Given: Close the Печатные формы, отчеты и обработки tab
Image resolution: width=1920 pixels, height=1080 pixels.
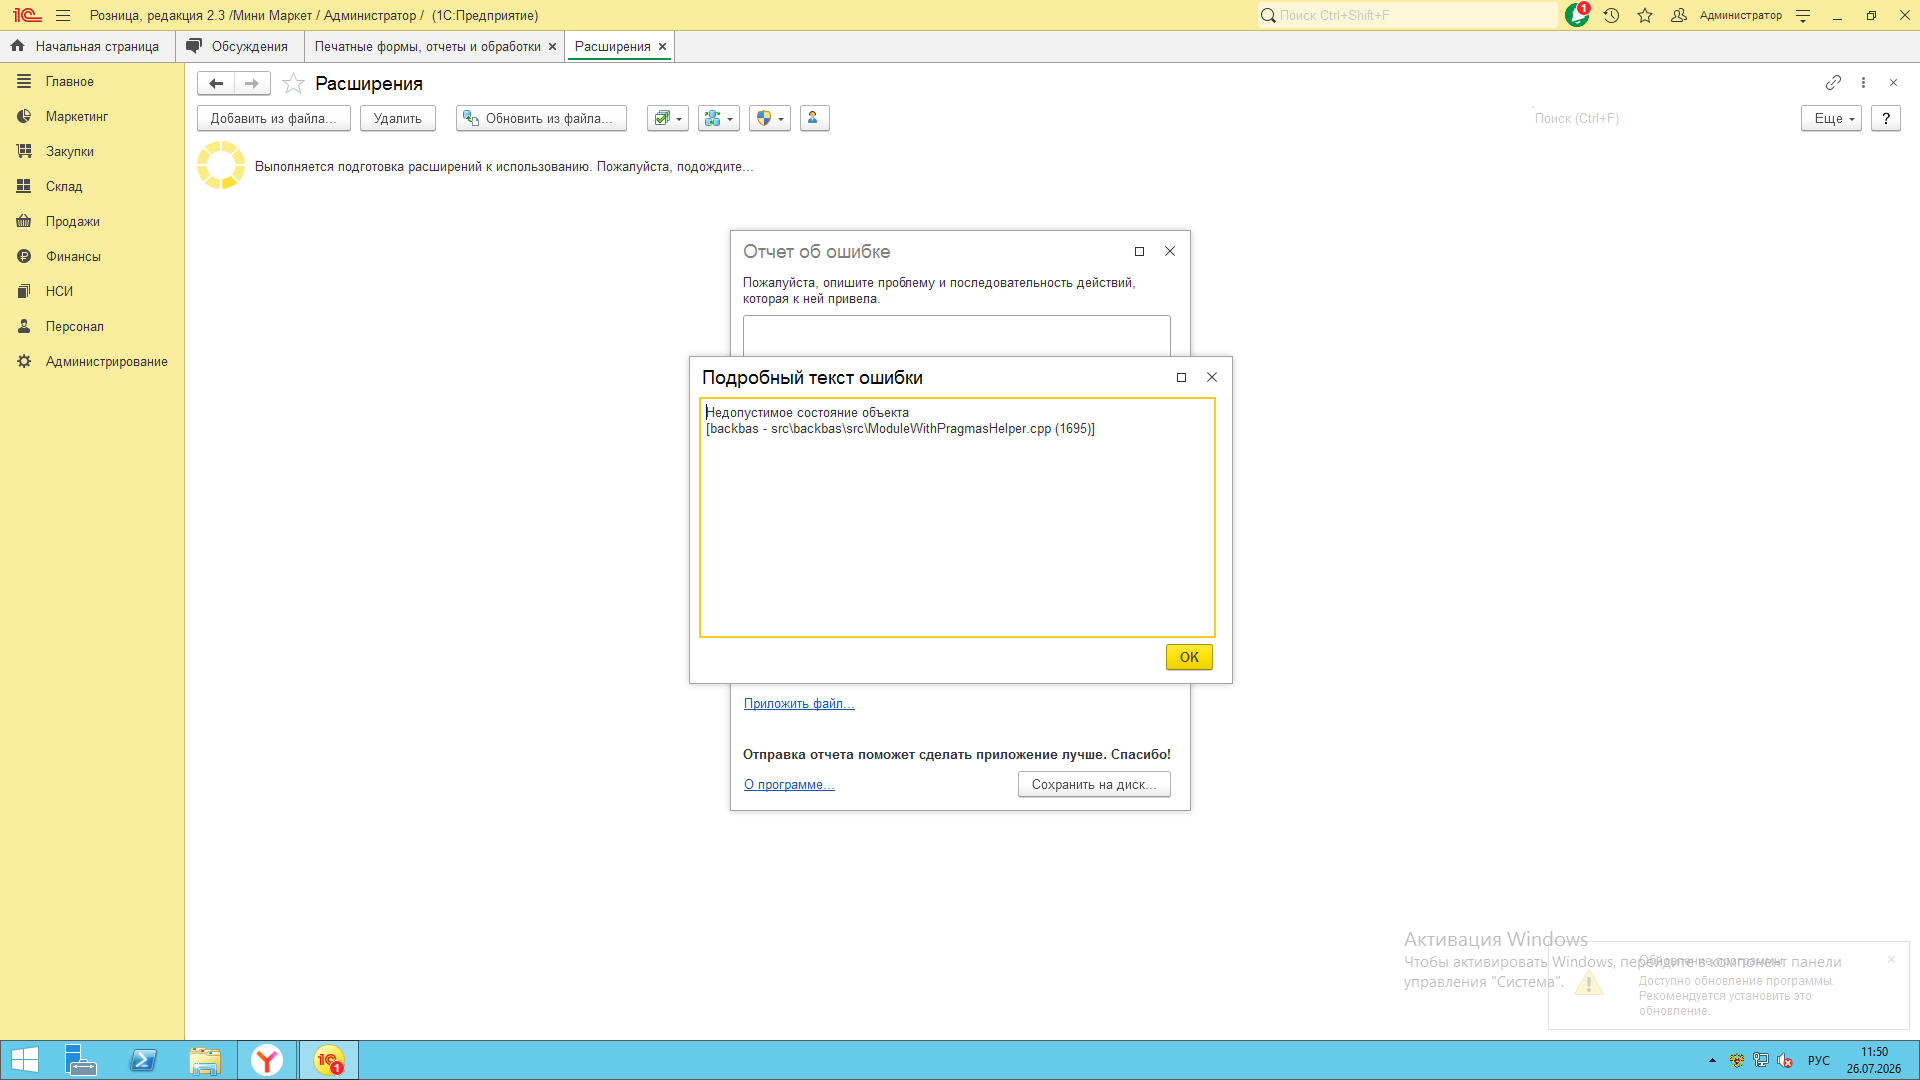Looking at the screenshot, I should coord(552,46).
